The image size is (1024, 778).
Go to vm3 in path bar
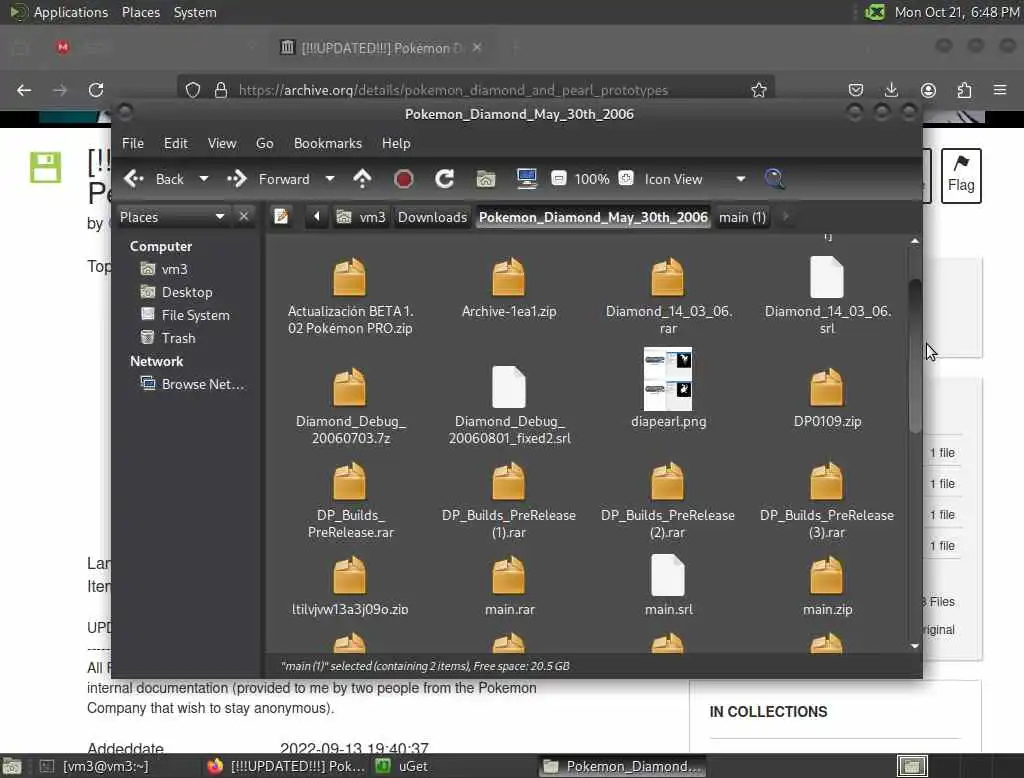coord(360,217)
